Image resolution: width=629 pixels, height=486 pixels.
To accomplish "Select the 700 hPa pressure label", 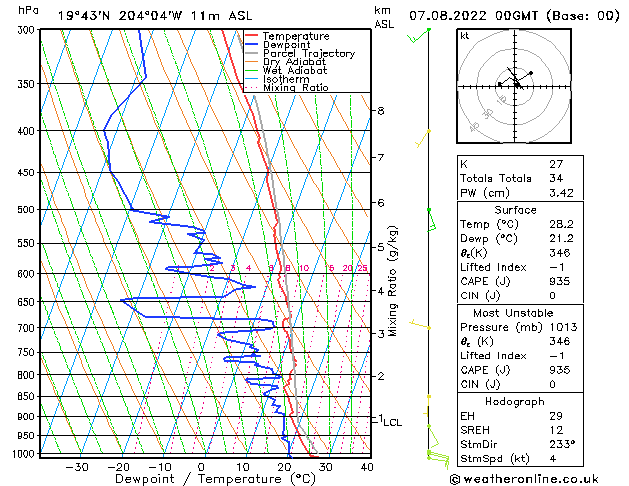I will tap(28, 328).
